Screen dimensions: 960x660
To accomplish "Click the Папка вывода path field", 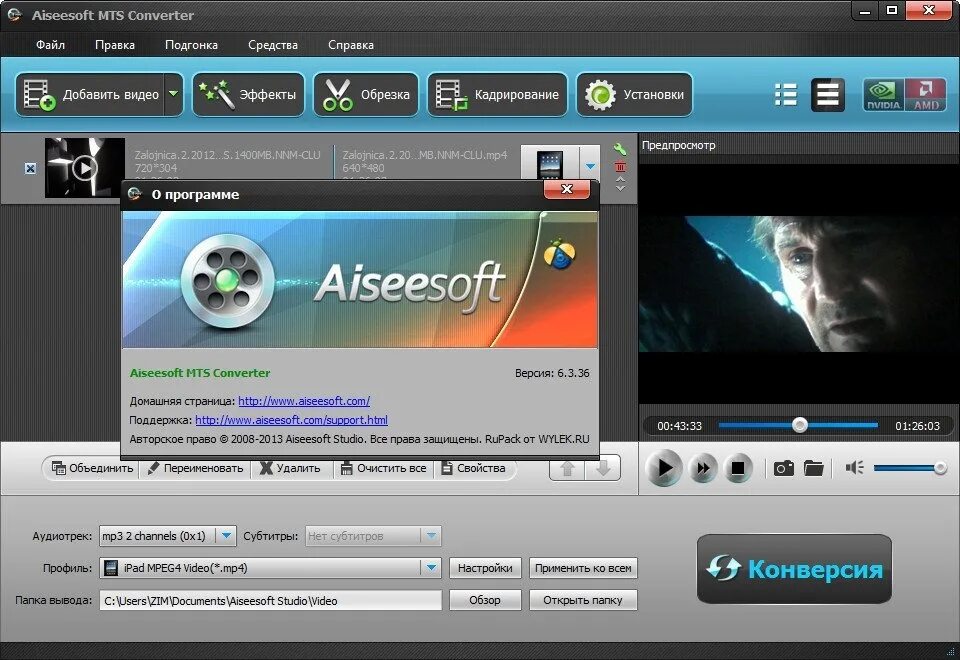I will point(270,601).
